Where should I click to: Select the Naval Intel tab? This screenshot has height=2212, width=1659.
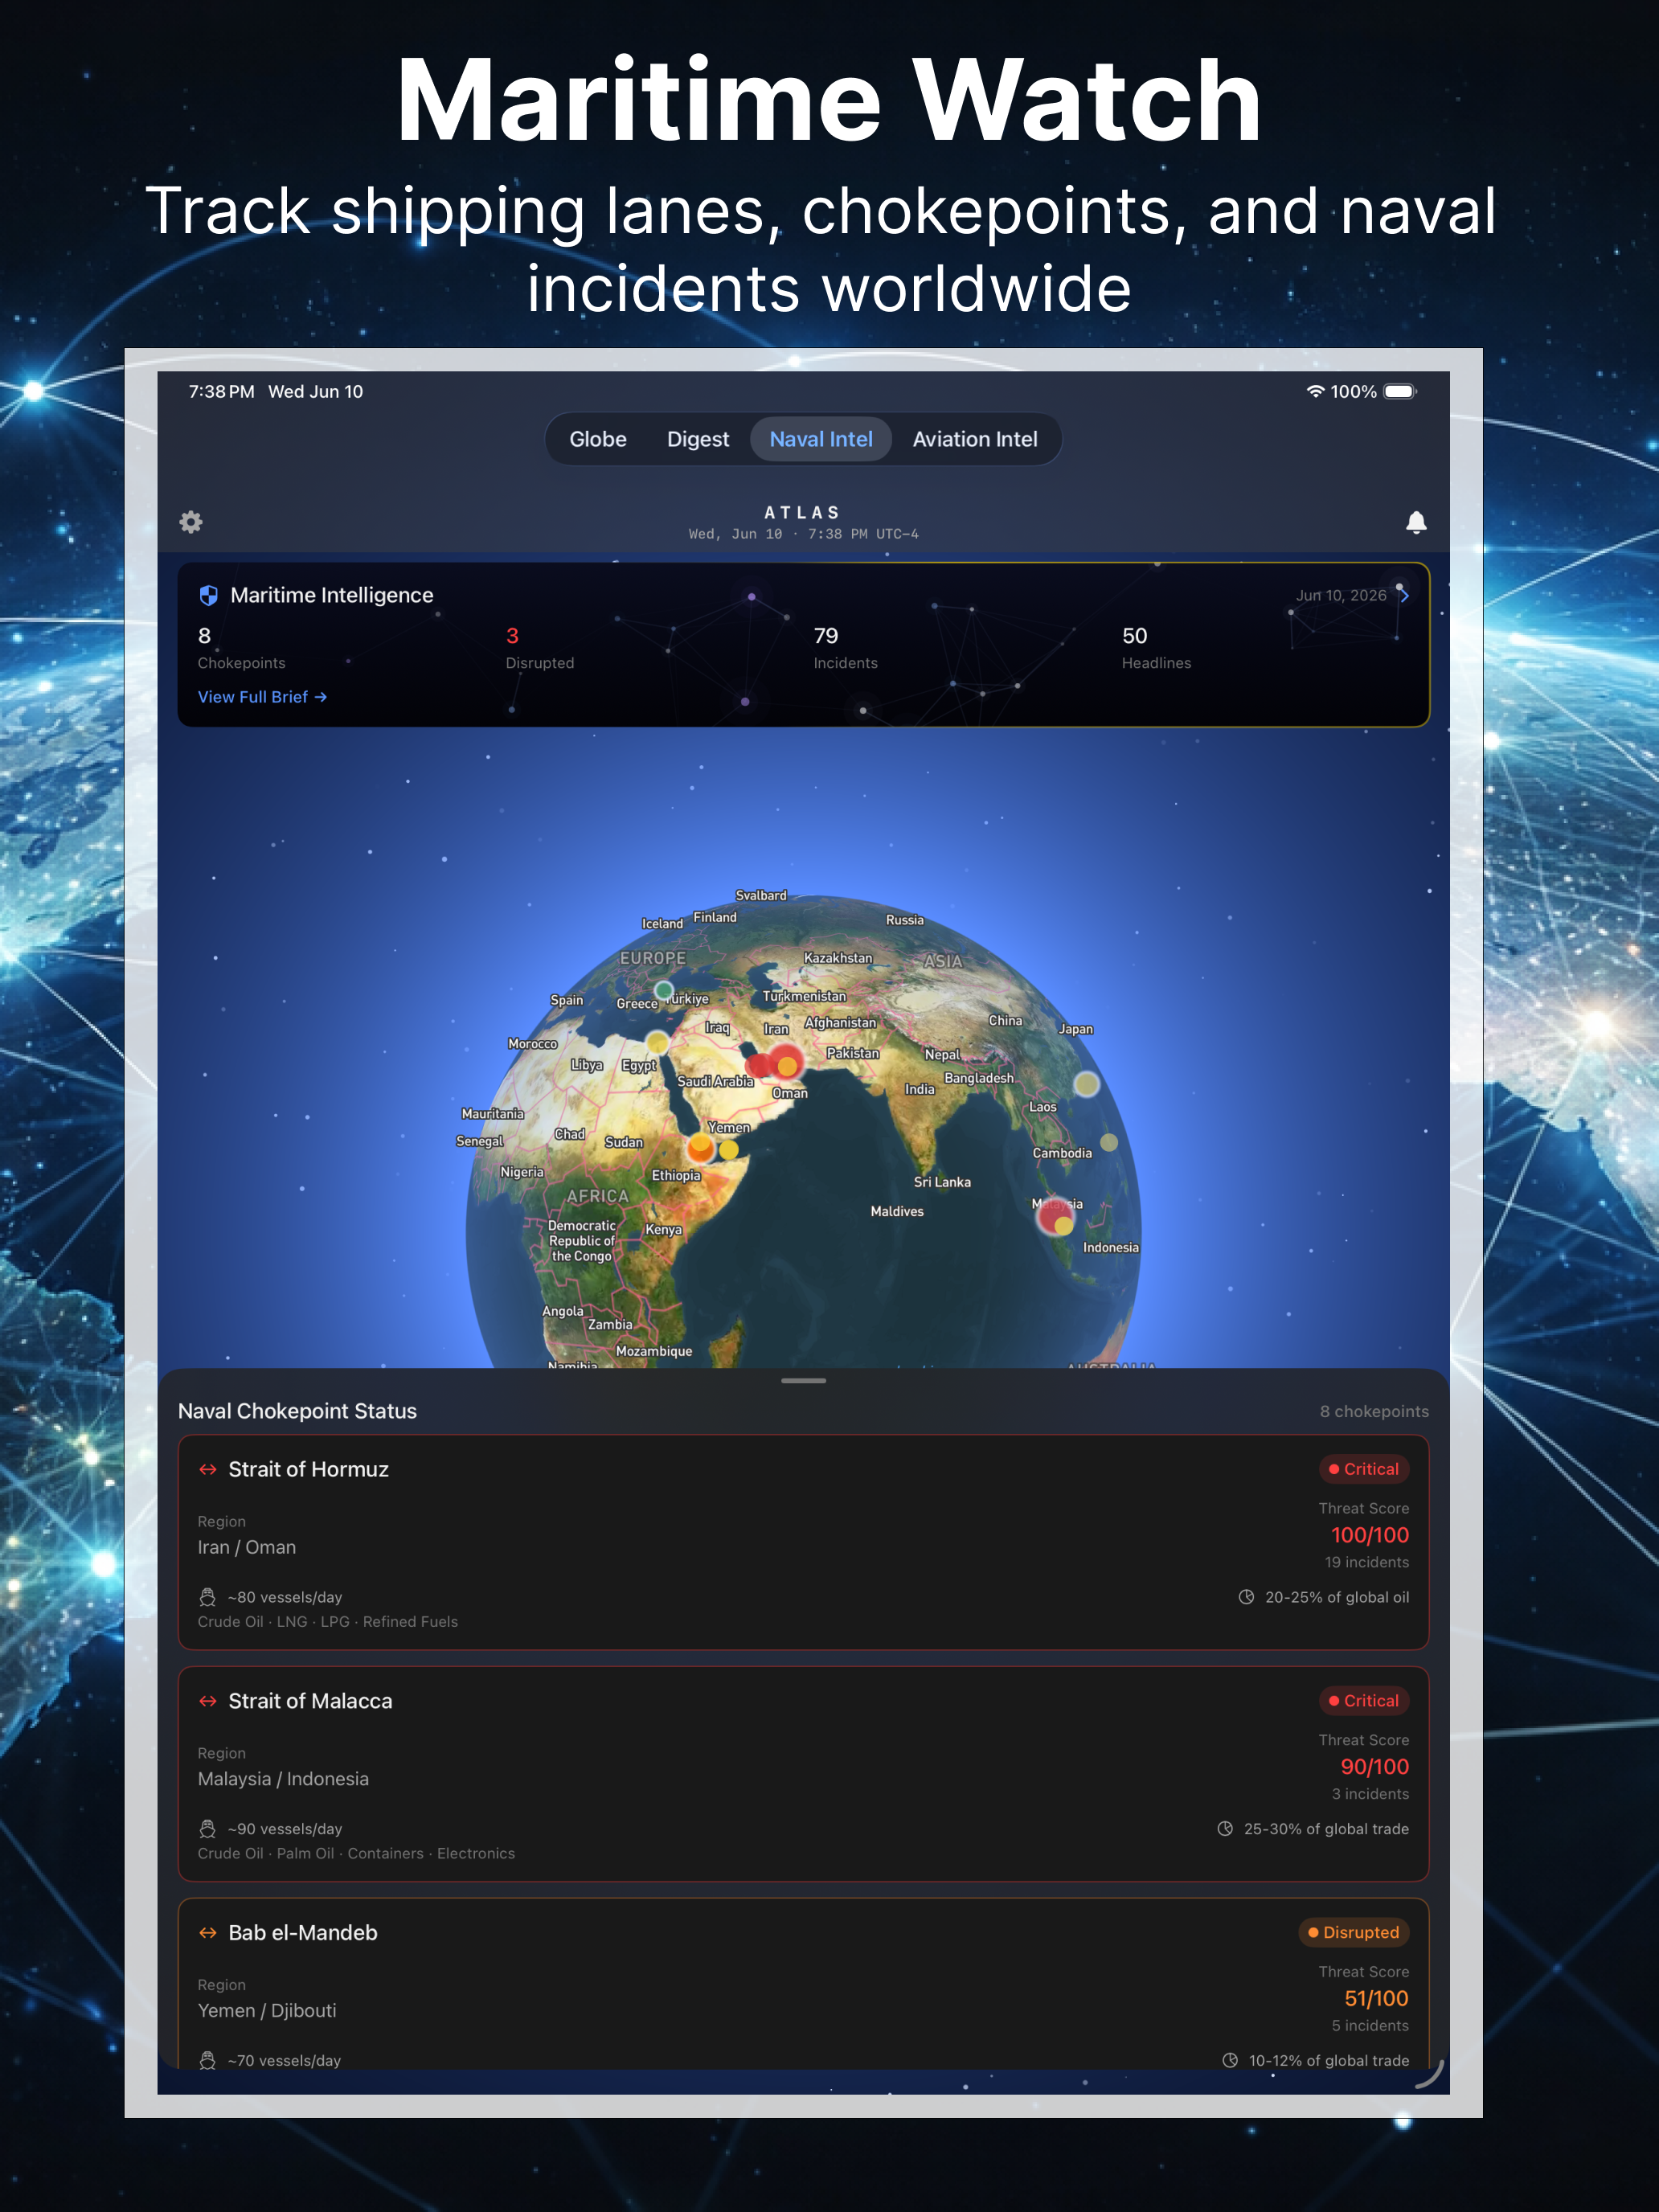(x=821, y=439)
